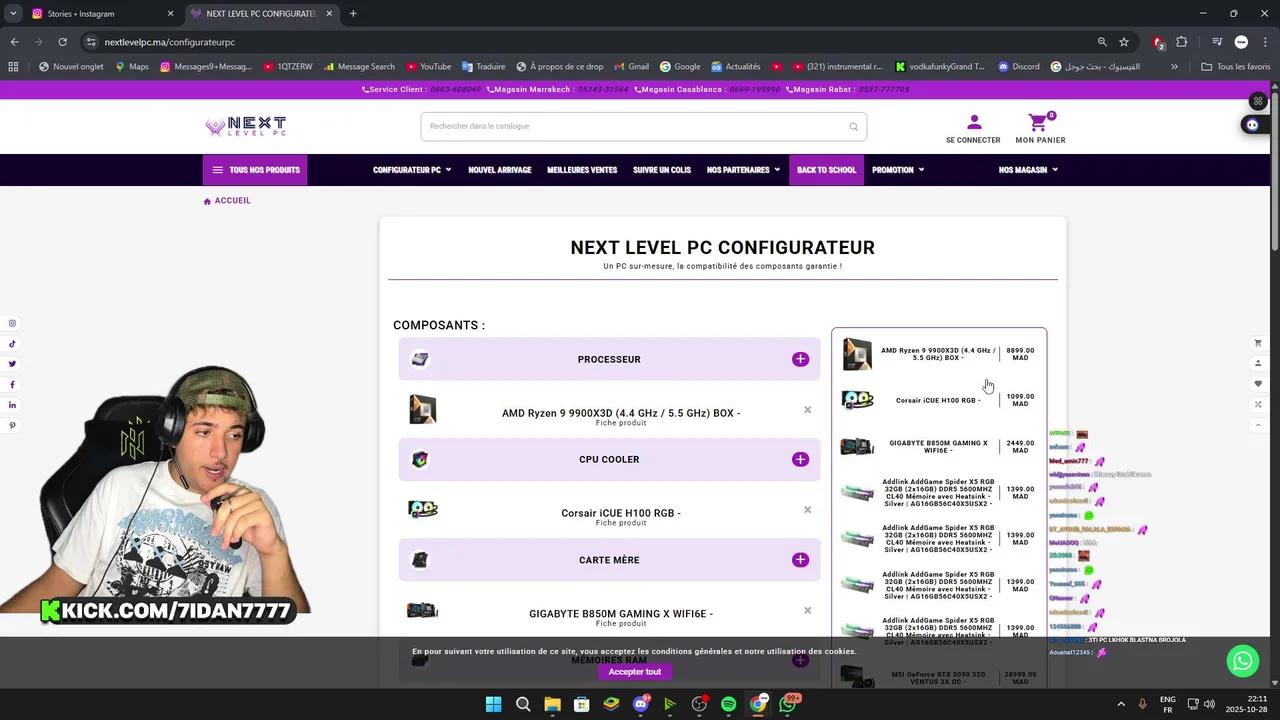Open the Discord bookmark
The image size is (1280, 720).
point(1018,67)
